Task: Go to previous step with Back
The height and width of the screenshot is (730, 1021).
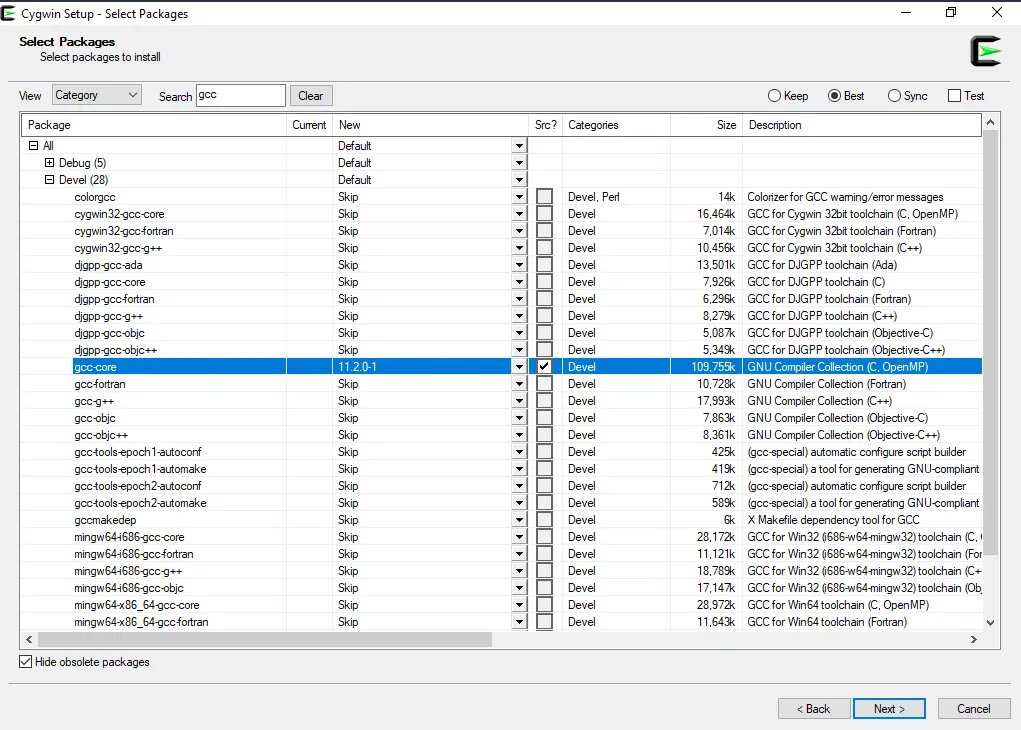Action: pyautogui.click(x=814, y=709)
